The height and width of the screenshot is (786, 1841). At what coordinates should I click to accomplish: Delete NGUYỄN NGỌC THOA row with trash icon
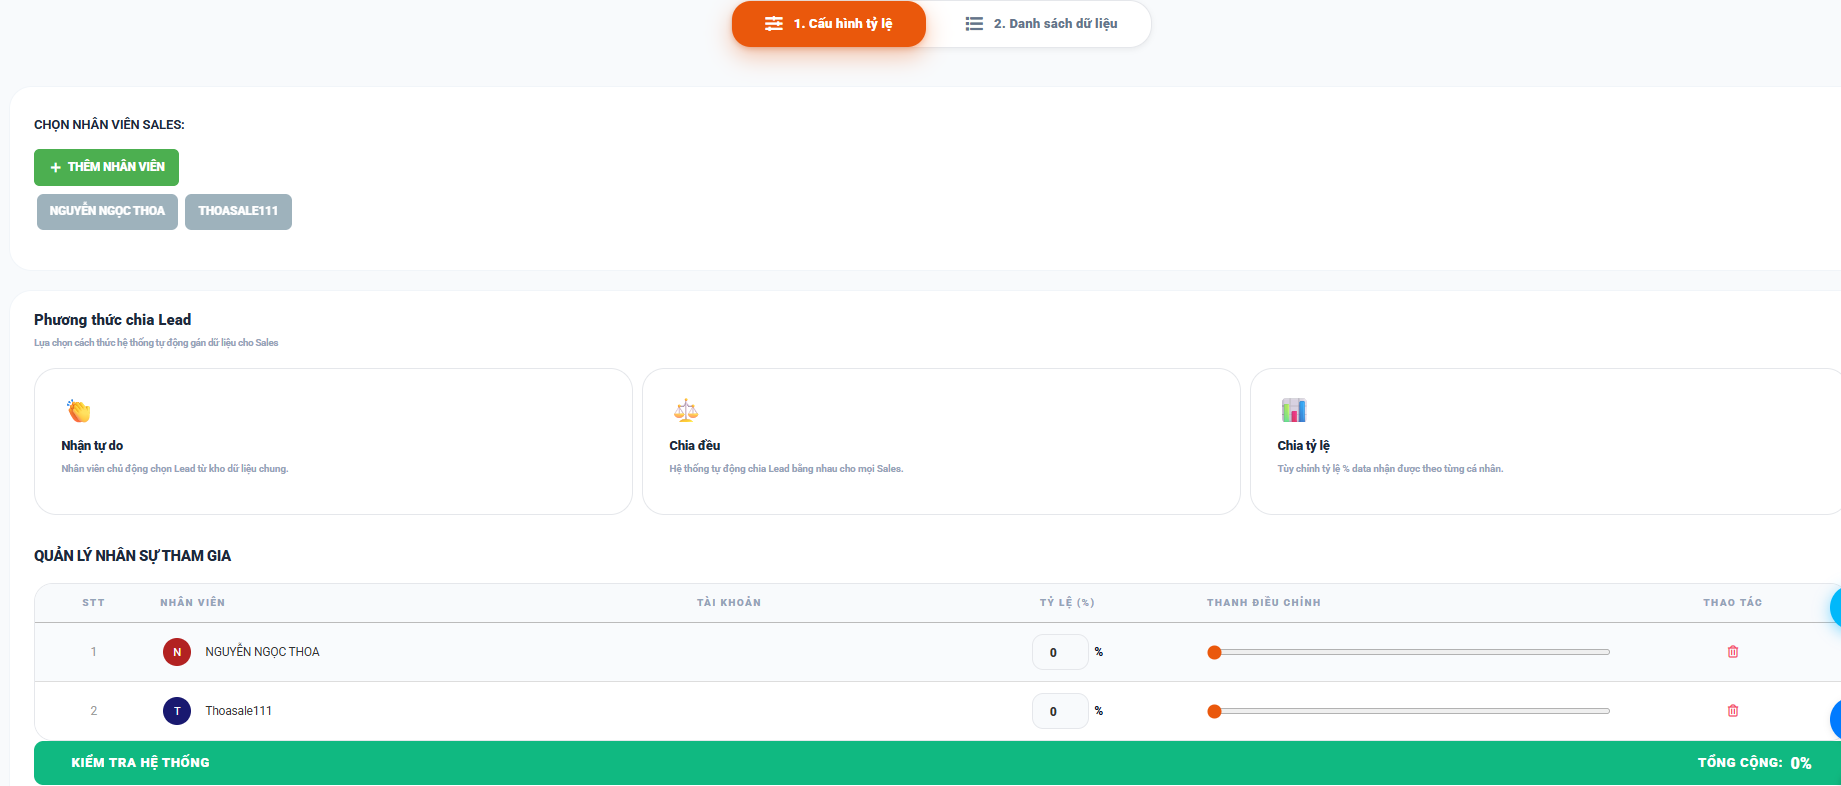1733,652
